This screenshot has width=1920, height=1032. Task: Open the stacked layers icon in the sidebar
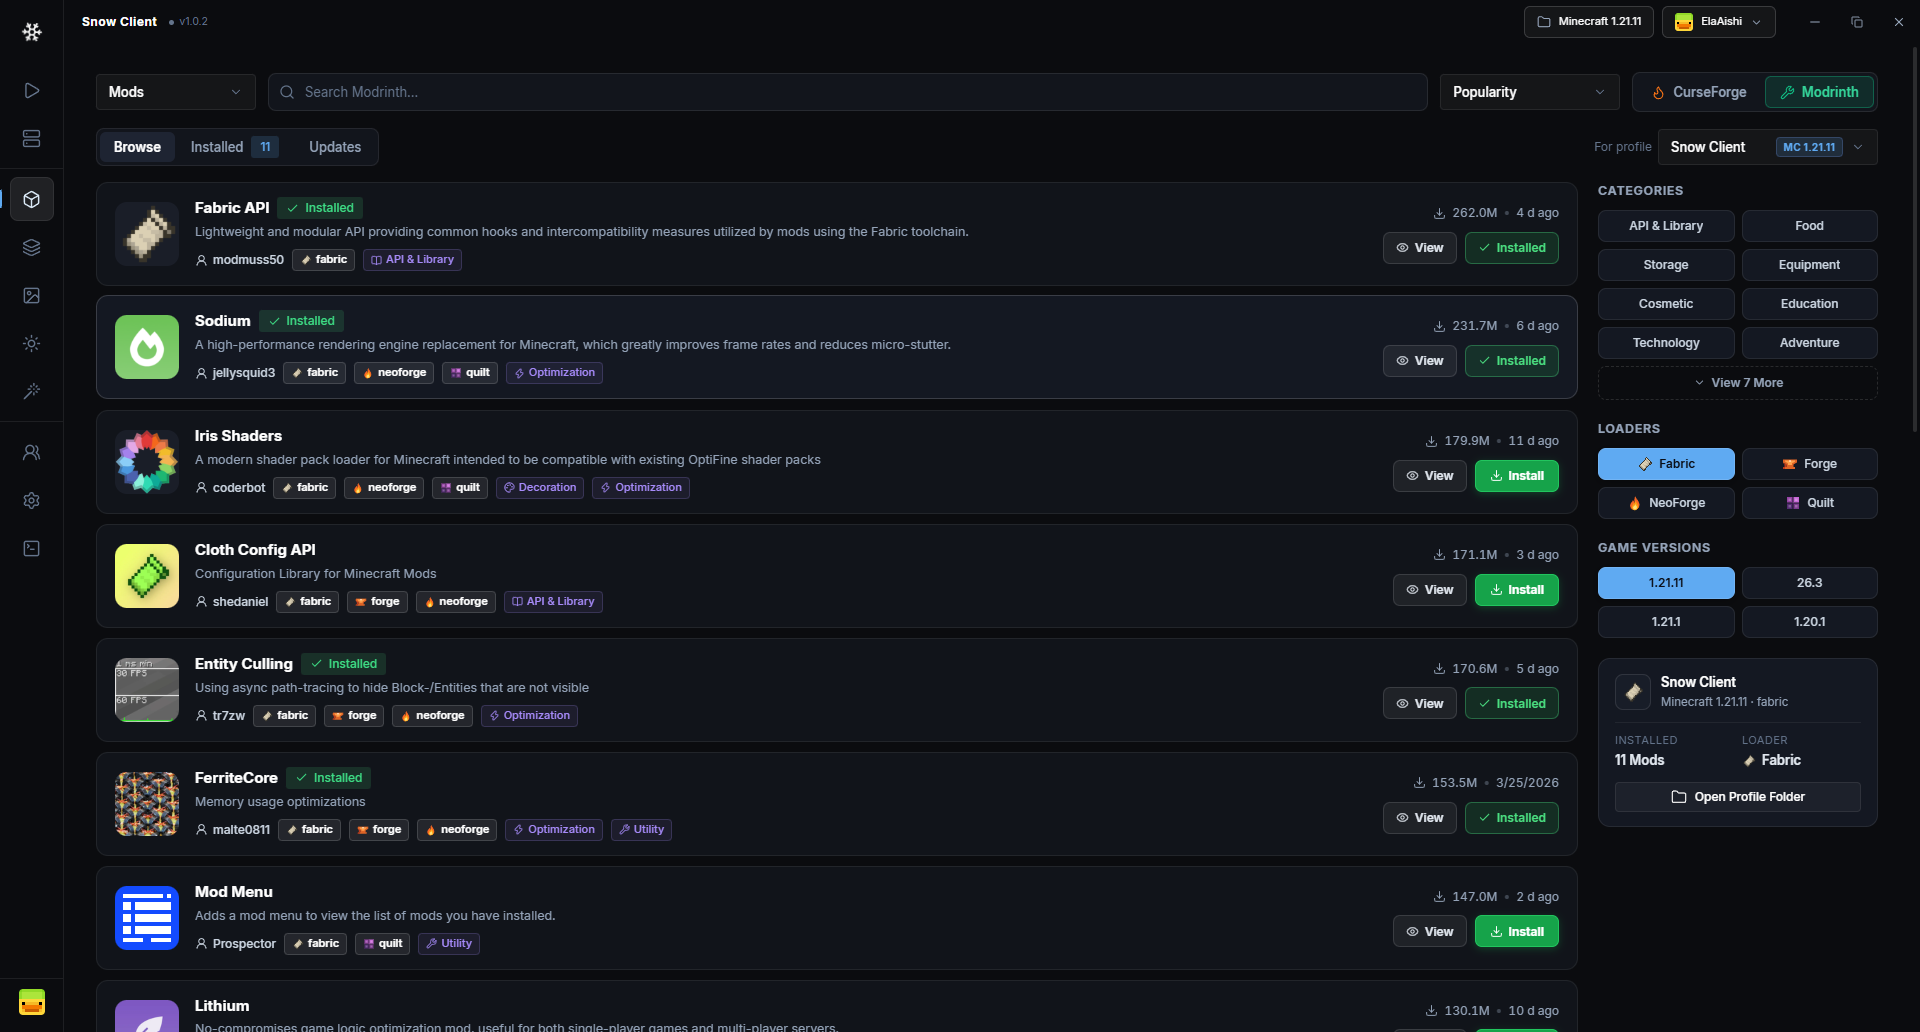[x=32, y=248]
